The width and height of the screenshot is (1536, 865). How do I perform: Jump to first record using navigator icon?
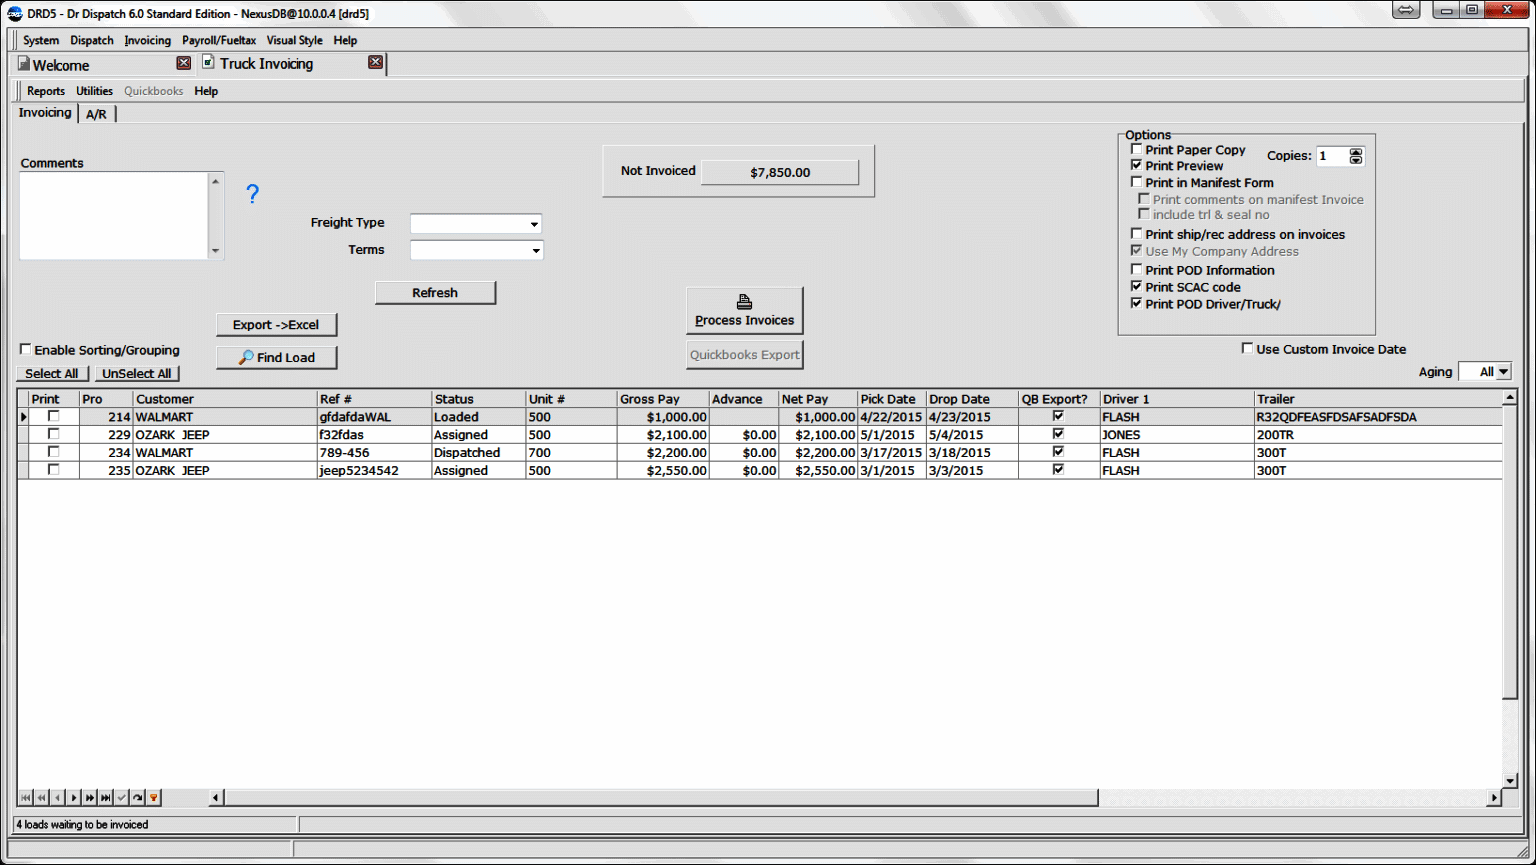[25, 797]
